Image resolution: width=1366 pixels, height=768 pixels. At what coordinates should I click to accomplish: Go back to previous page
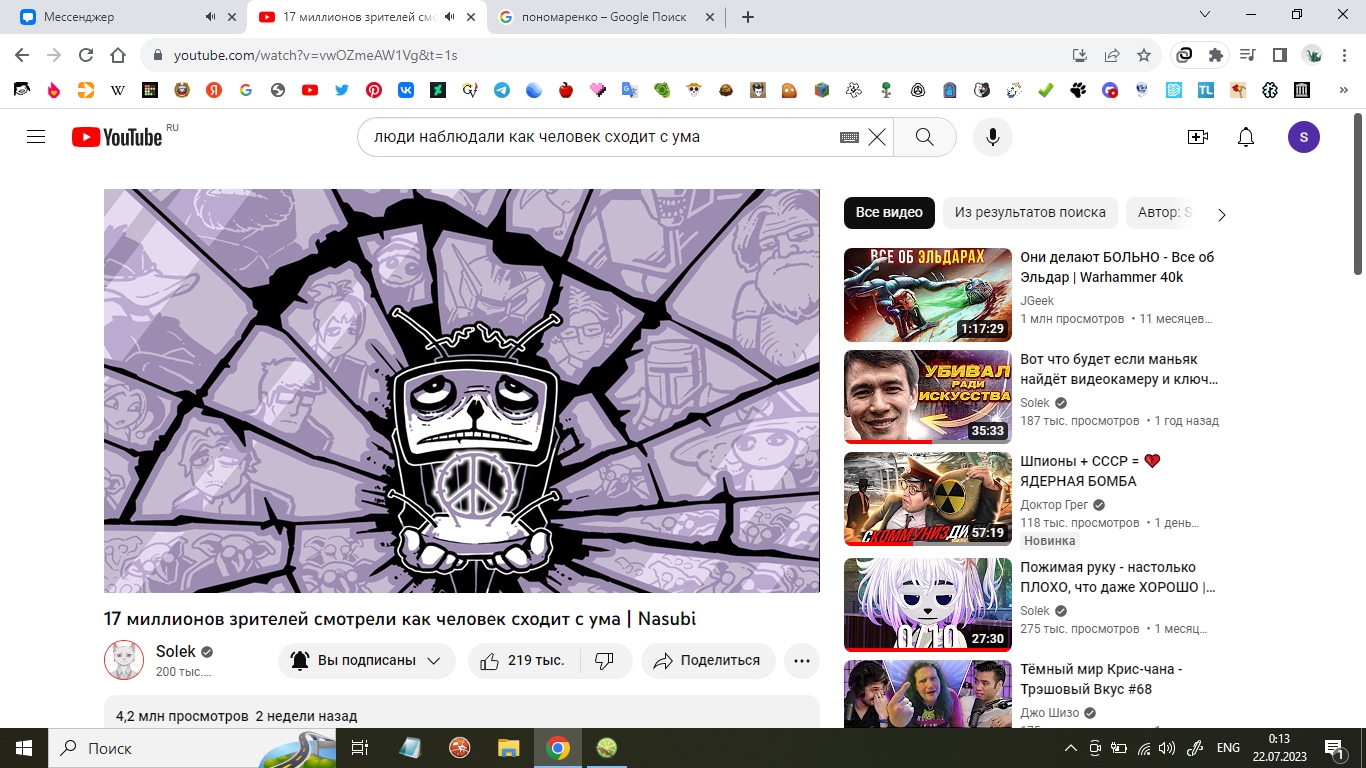click(22, 55)
